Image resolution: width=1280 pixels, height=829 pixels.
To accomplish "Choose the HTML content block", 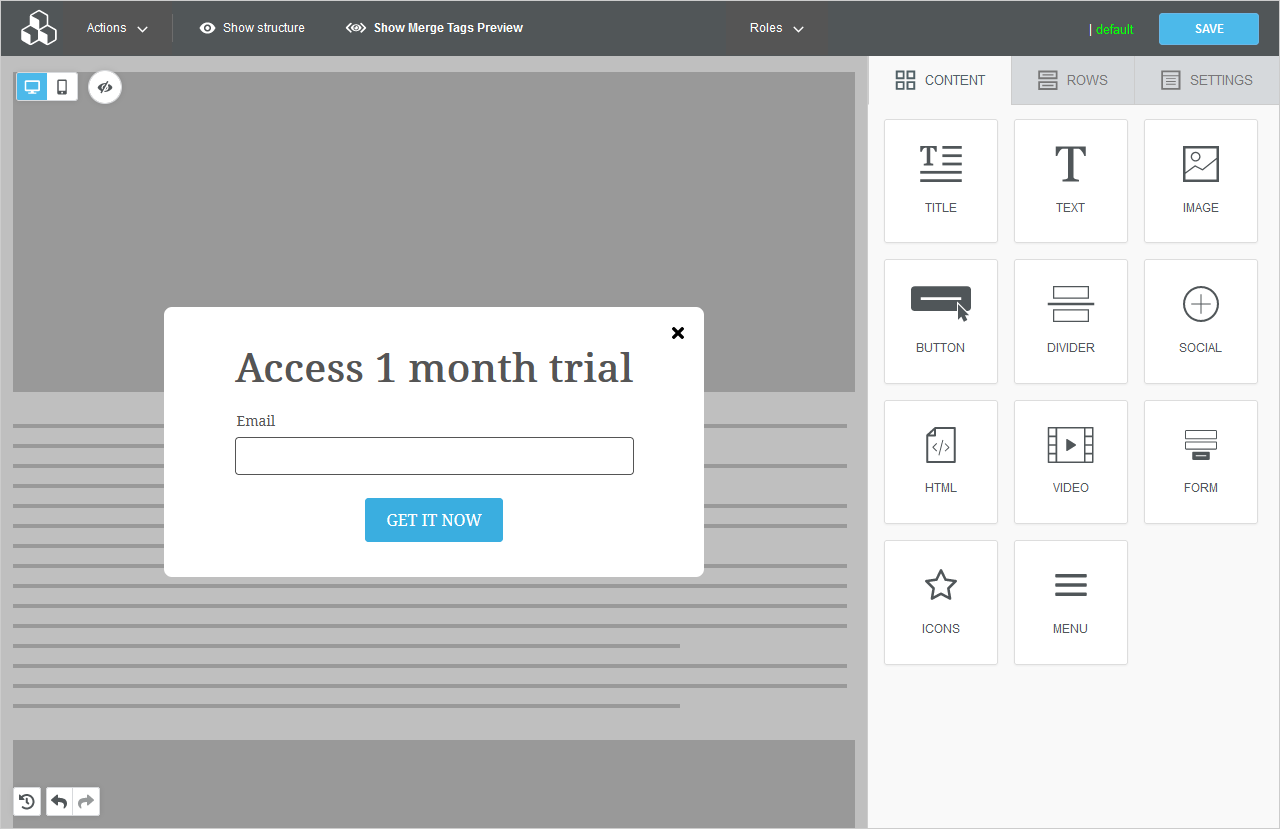I will [x=940, y=461].
